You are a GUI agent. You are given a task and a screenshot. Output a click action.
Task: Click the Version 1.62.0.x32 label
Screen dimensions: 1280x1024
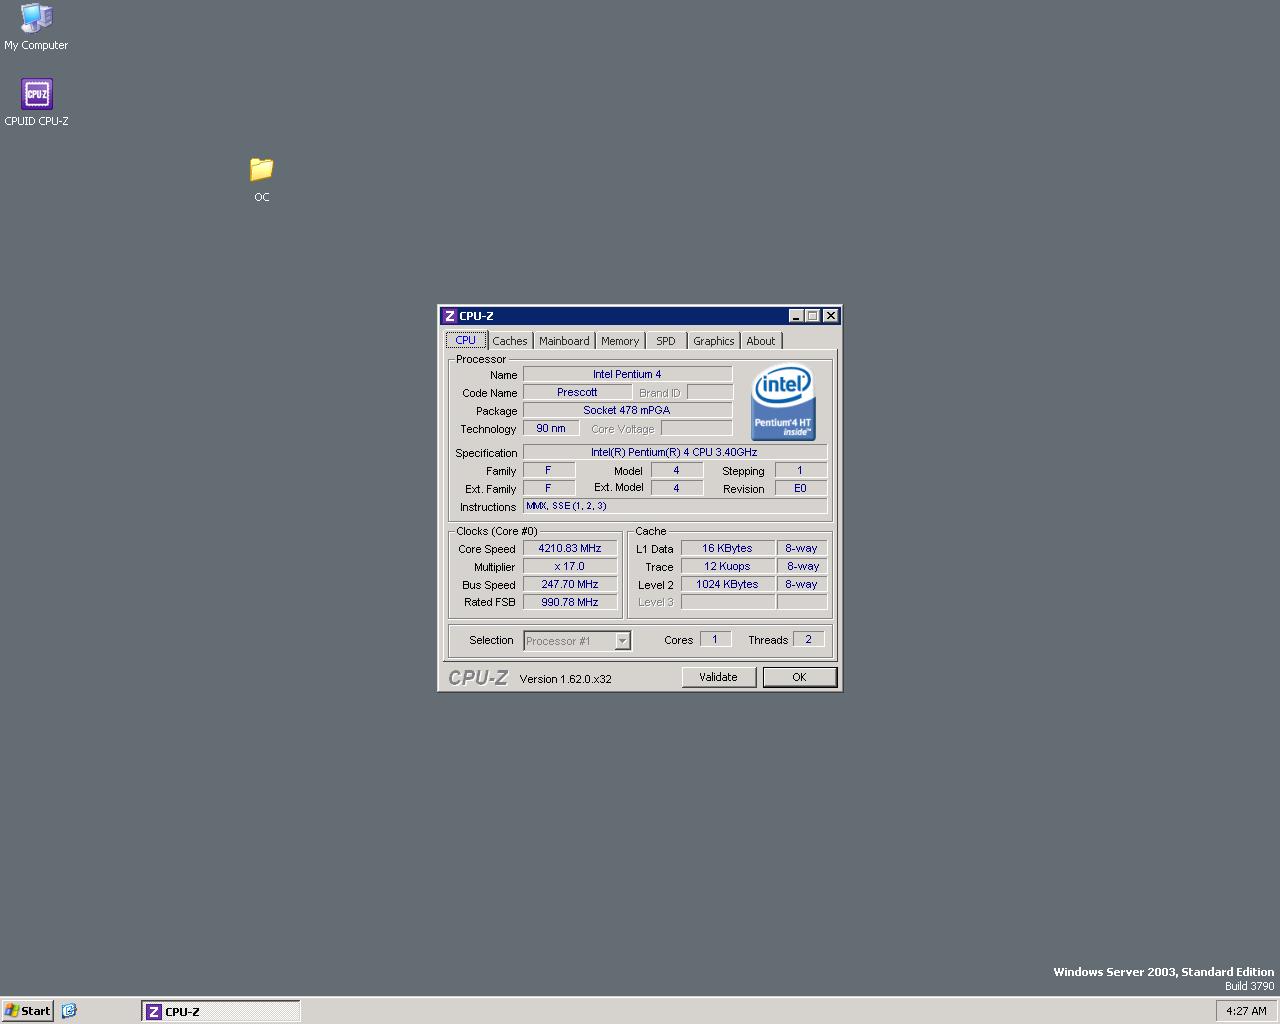click(565, 679)
